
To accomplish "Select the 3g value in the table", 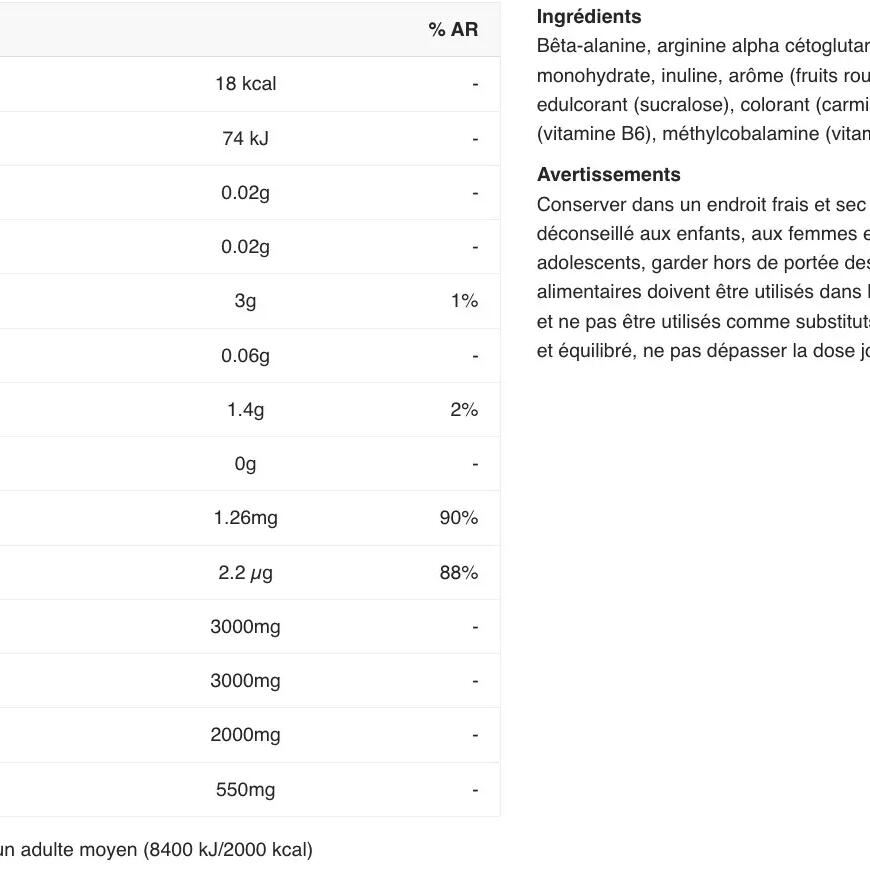I will click(245, 301).
